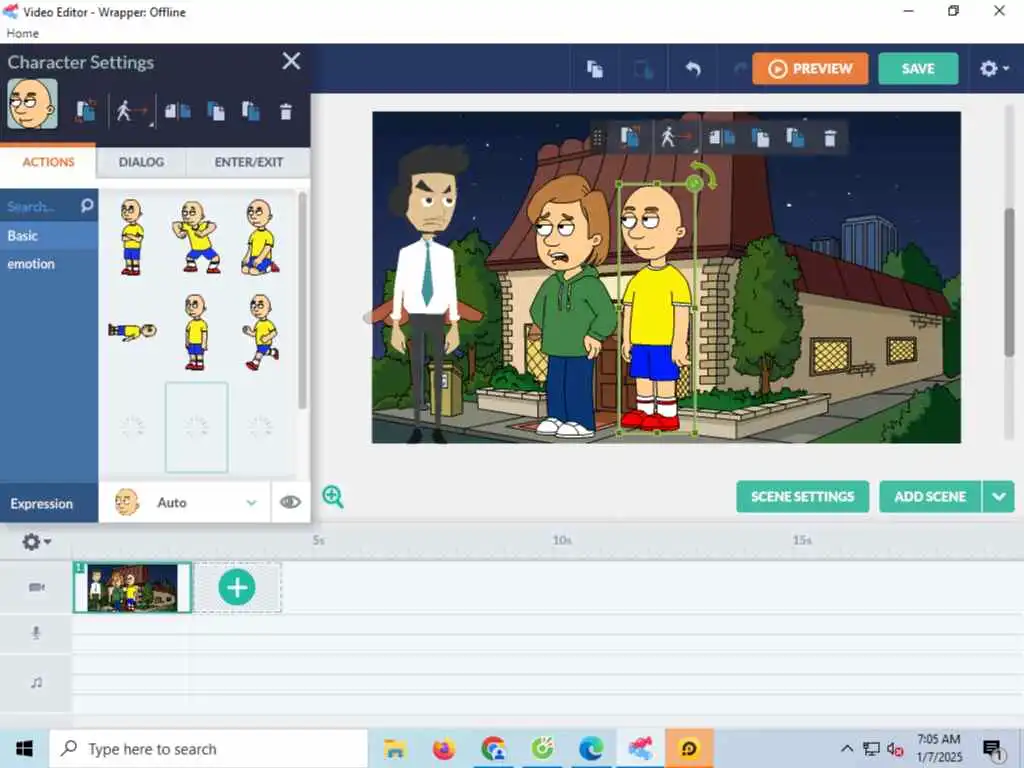This screenshot has width=1024, height=768.
Task: Click the swap character icon in Character Settings
Action: point(86,111)
